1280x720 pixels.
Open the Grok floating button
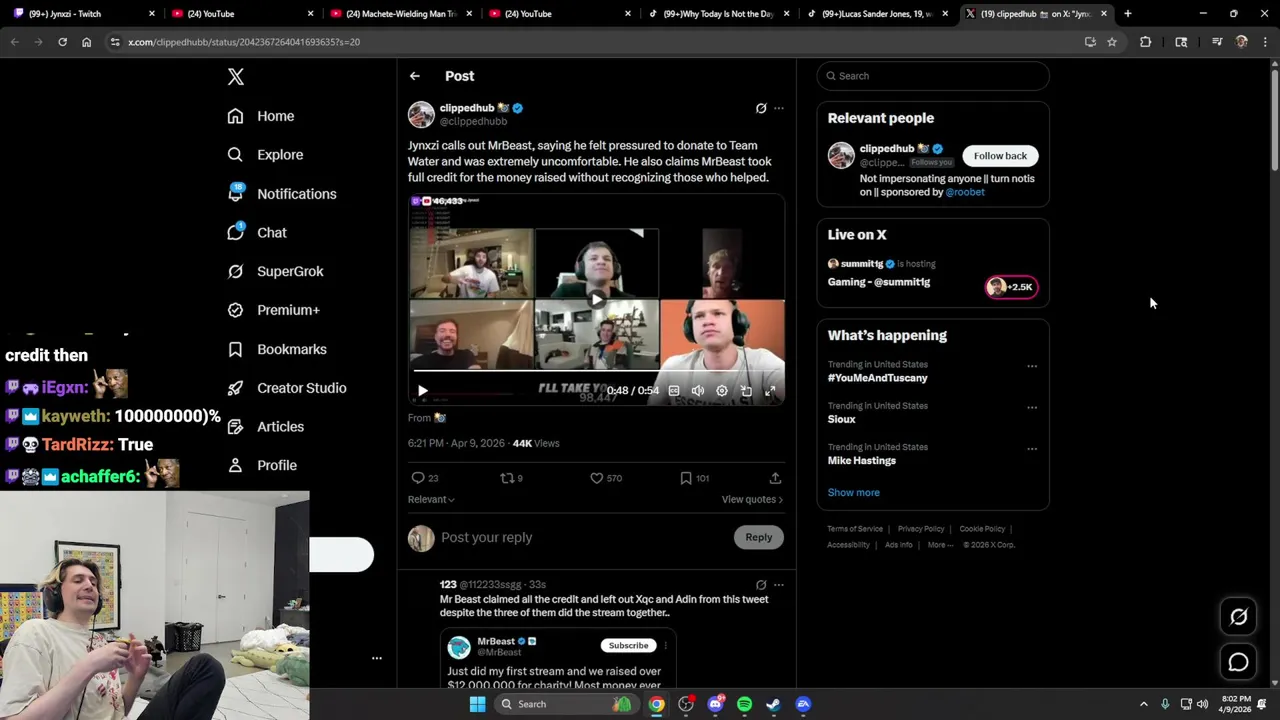click(x=1239, y=617)
